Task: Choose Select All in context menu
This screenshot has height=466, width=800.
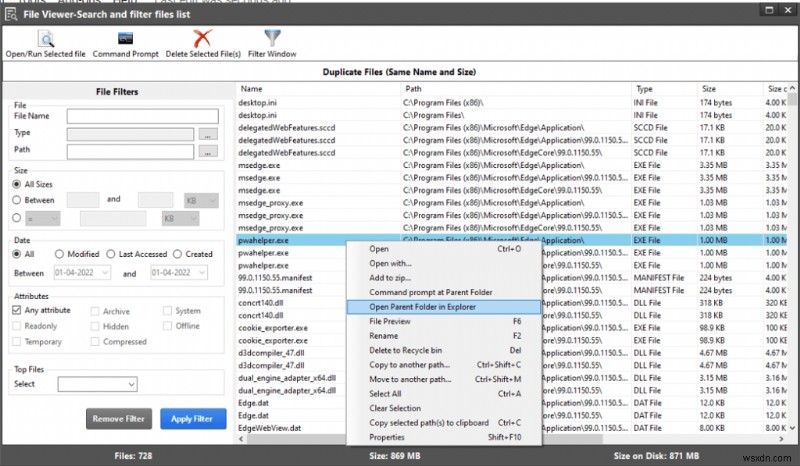Action: click(x=444, y=394)
